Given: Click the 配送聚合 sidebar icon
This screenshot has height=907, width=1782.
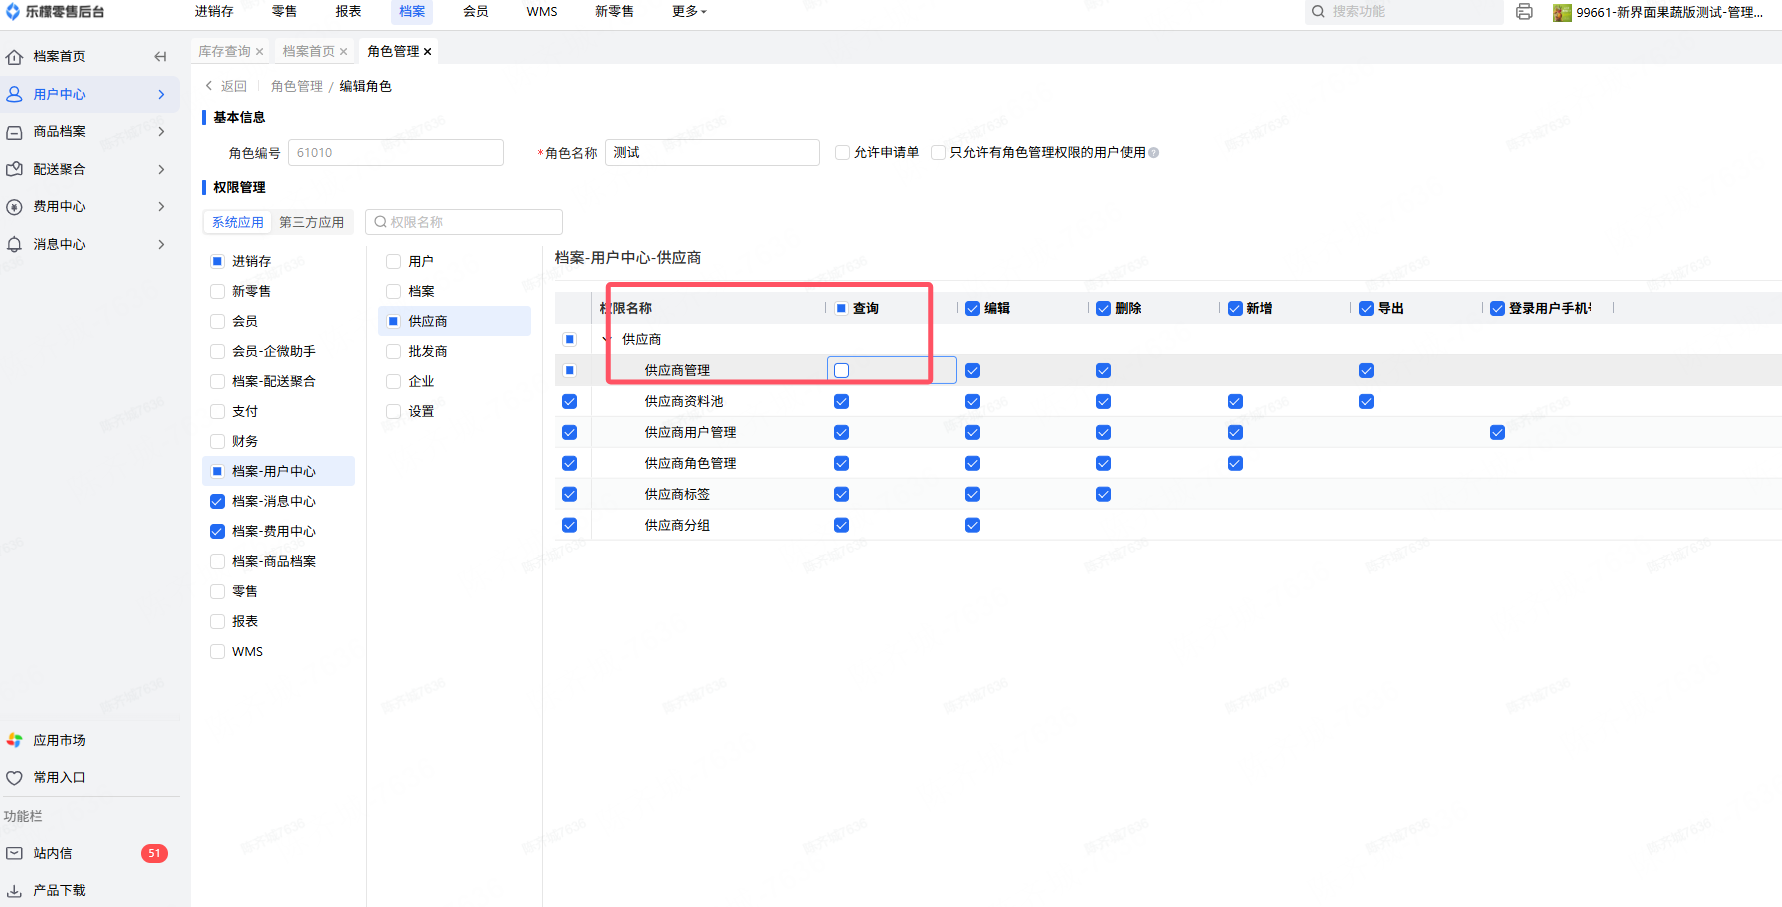Looking at the screenshot, I should (15, 169).
